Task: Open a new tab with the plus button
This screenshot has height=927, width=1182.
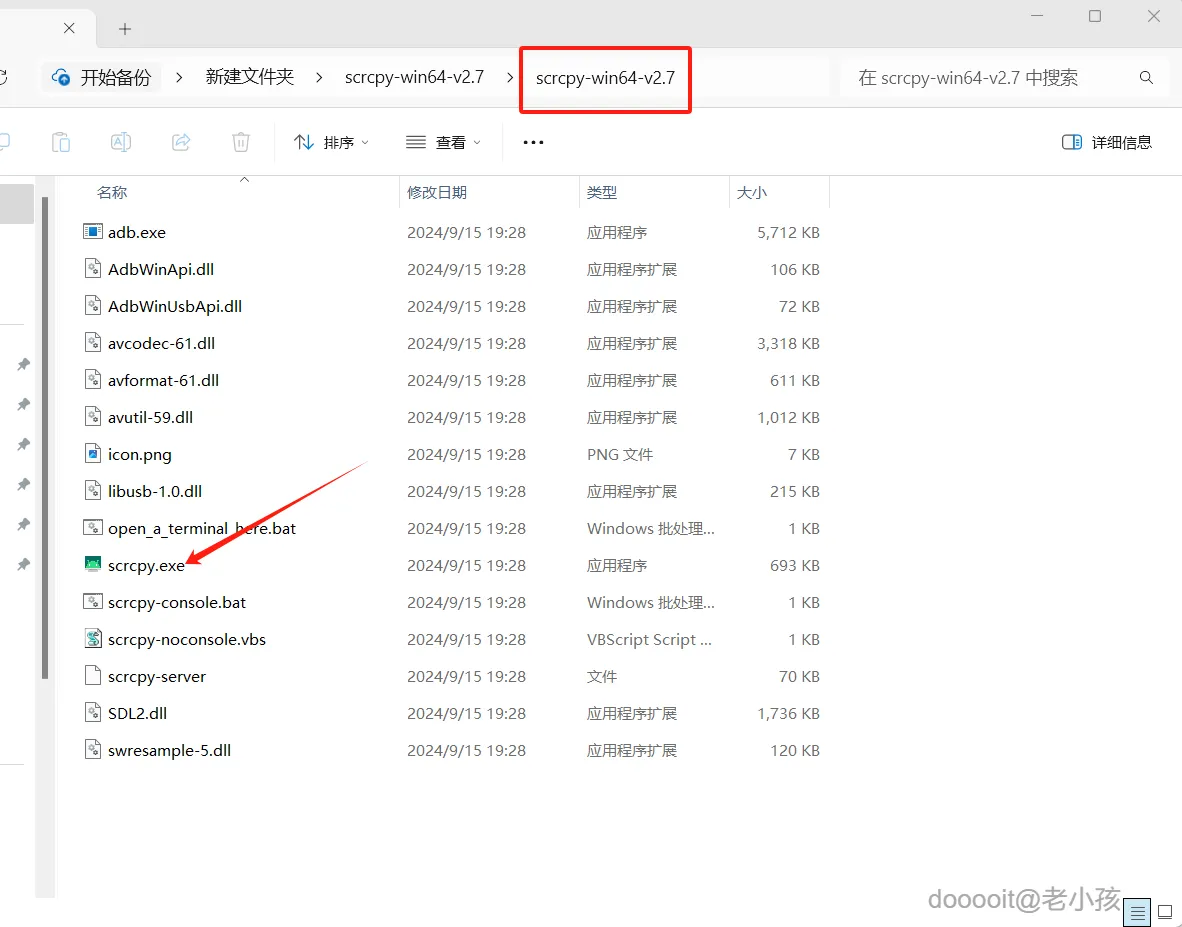Action: click(x=124, y=28)
